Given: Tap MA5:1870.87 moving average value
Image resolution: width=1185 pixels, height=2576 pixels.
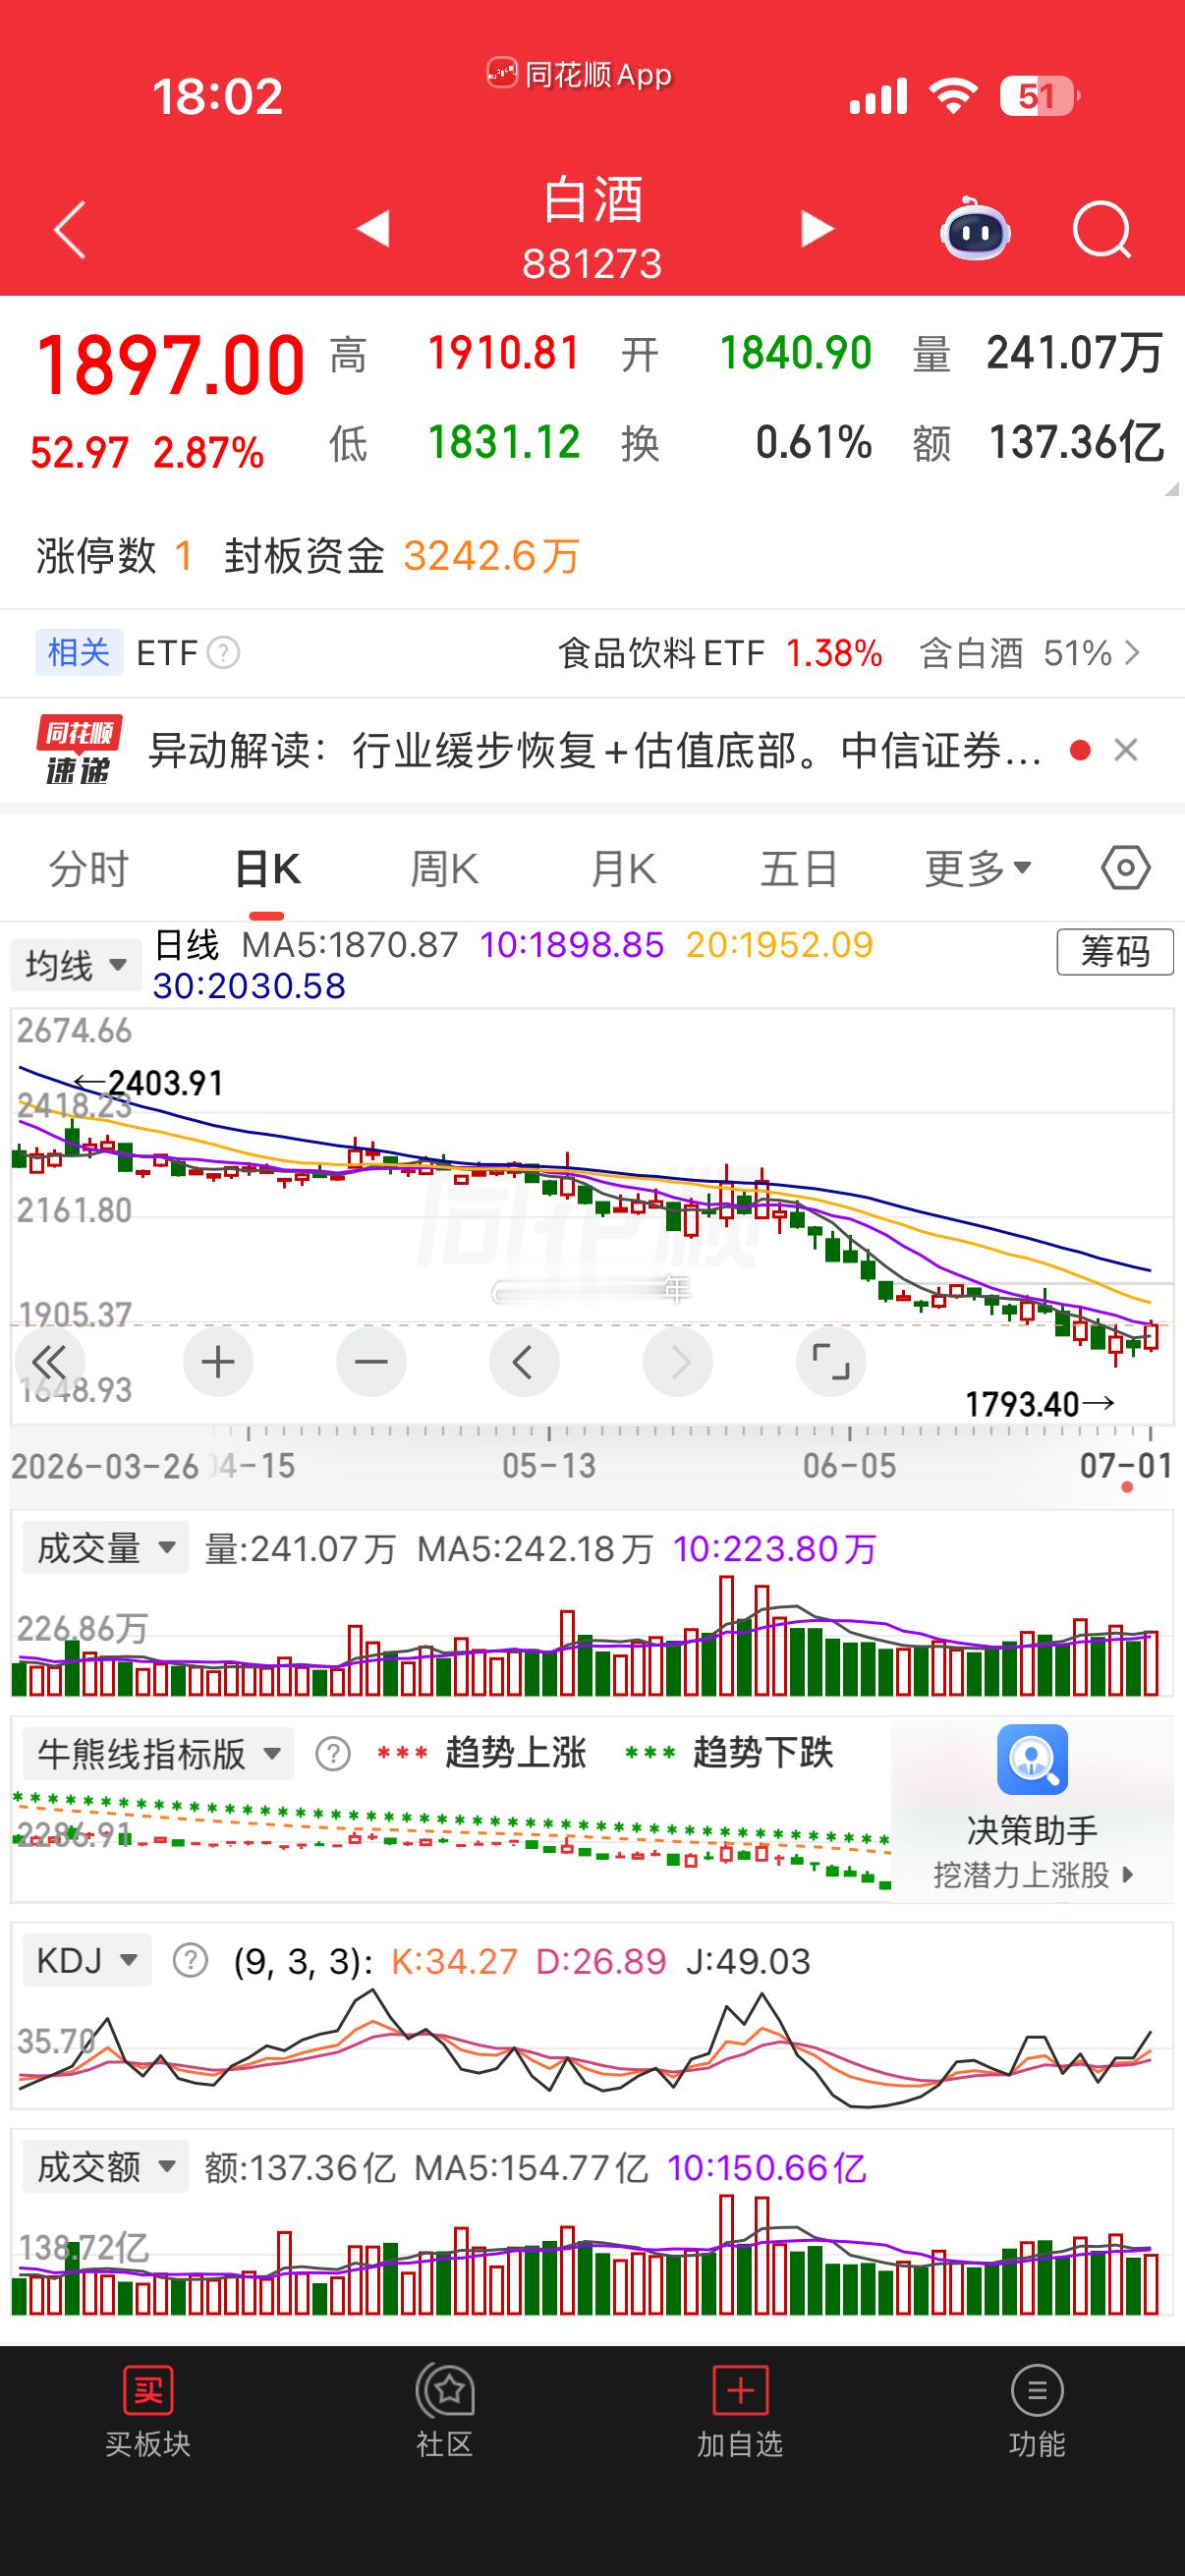Looking at the screenshot, I should tap(350, 945).
